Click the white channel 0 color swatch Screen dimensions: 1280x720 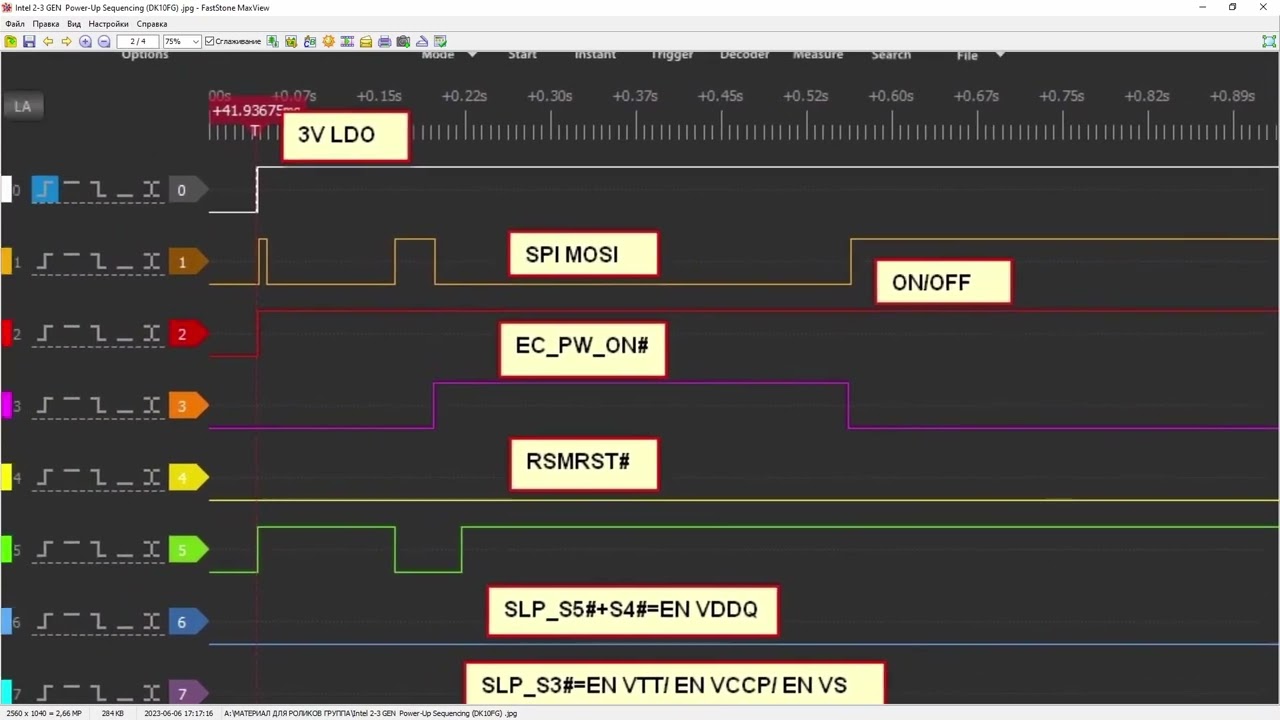coord(6,190)
